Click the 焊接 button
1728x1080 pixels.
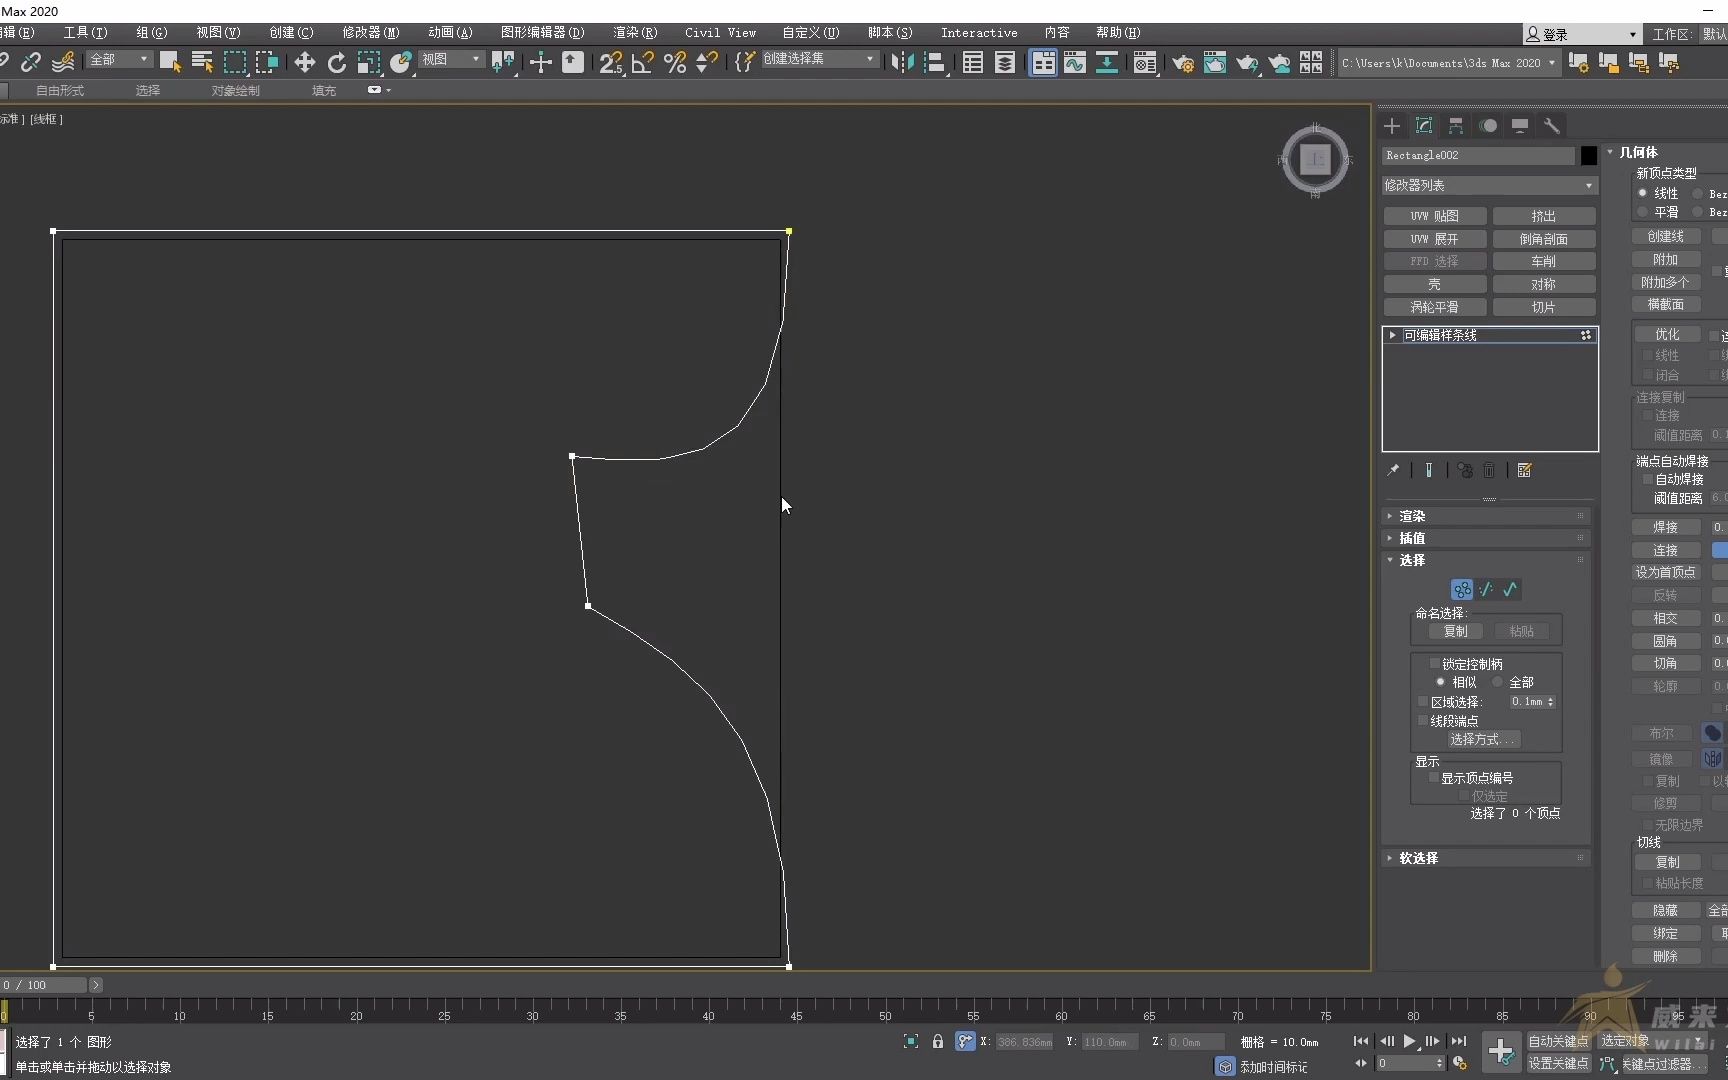tap(1665, 527)
